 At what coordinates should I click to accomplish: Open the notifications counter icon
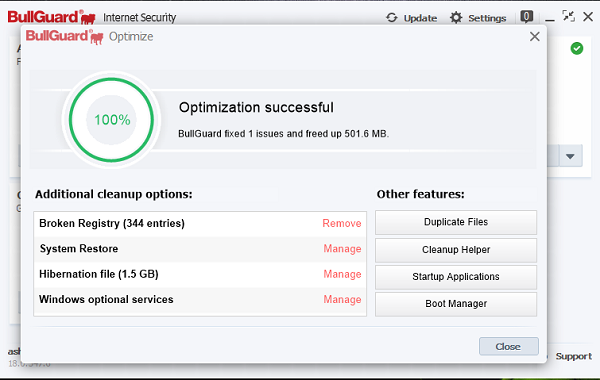point(527,17)
